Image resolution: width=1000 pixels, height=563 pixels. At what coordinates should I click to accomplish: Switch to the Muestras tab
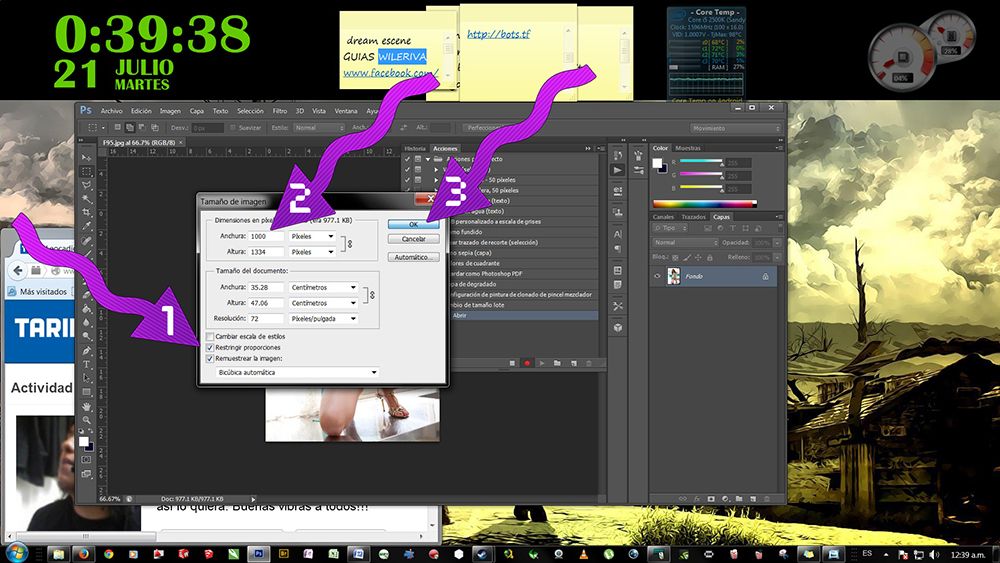point(688,148)
